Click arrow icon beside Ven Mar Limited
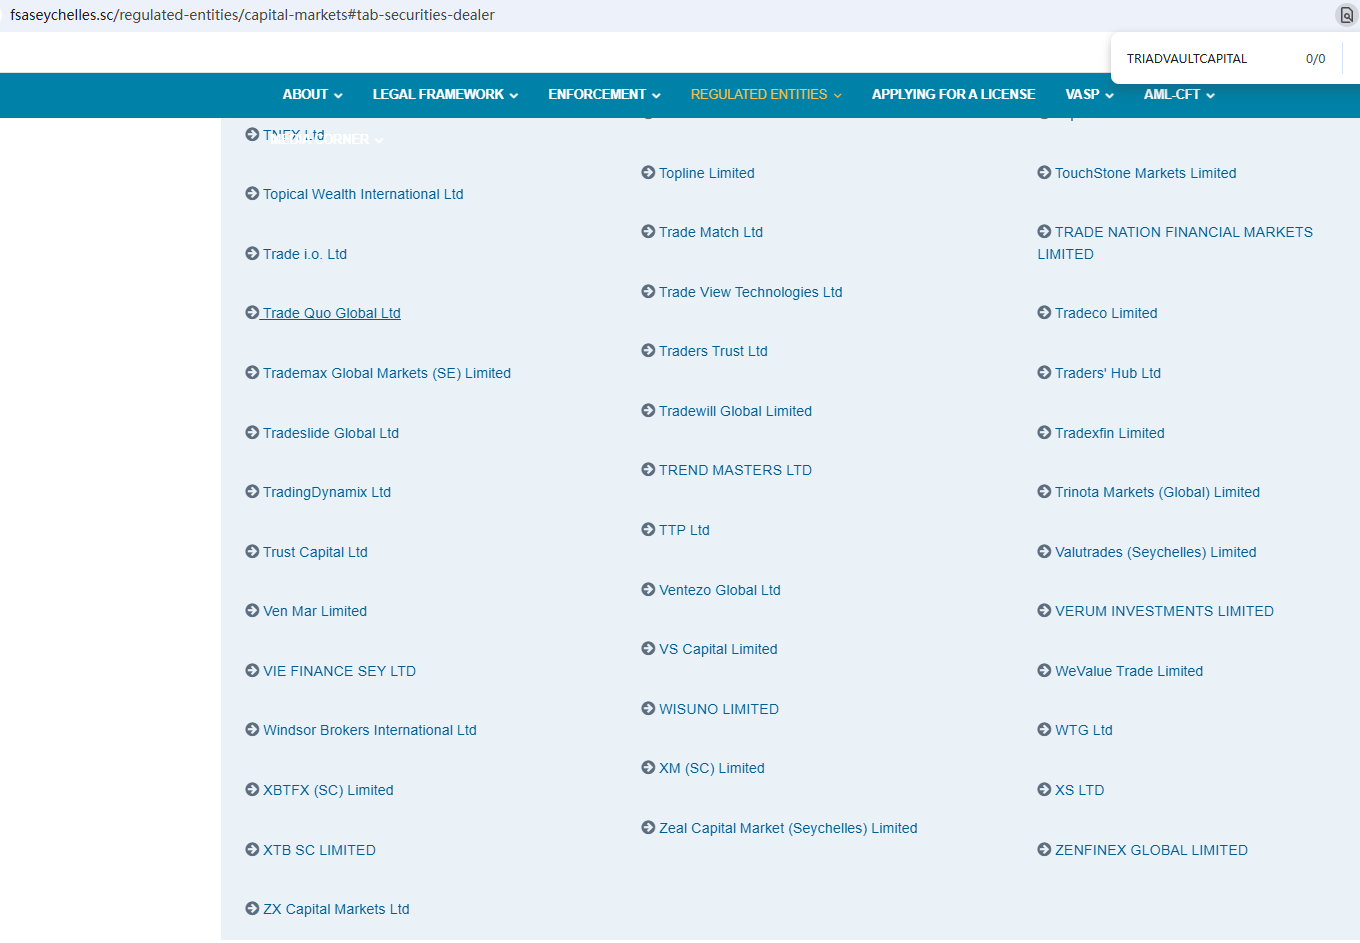The image size is (1360, 943). (x=252, y=611)
